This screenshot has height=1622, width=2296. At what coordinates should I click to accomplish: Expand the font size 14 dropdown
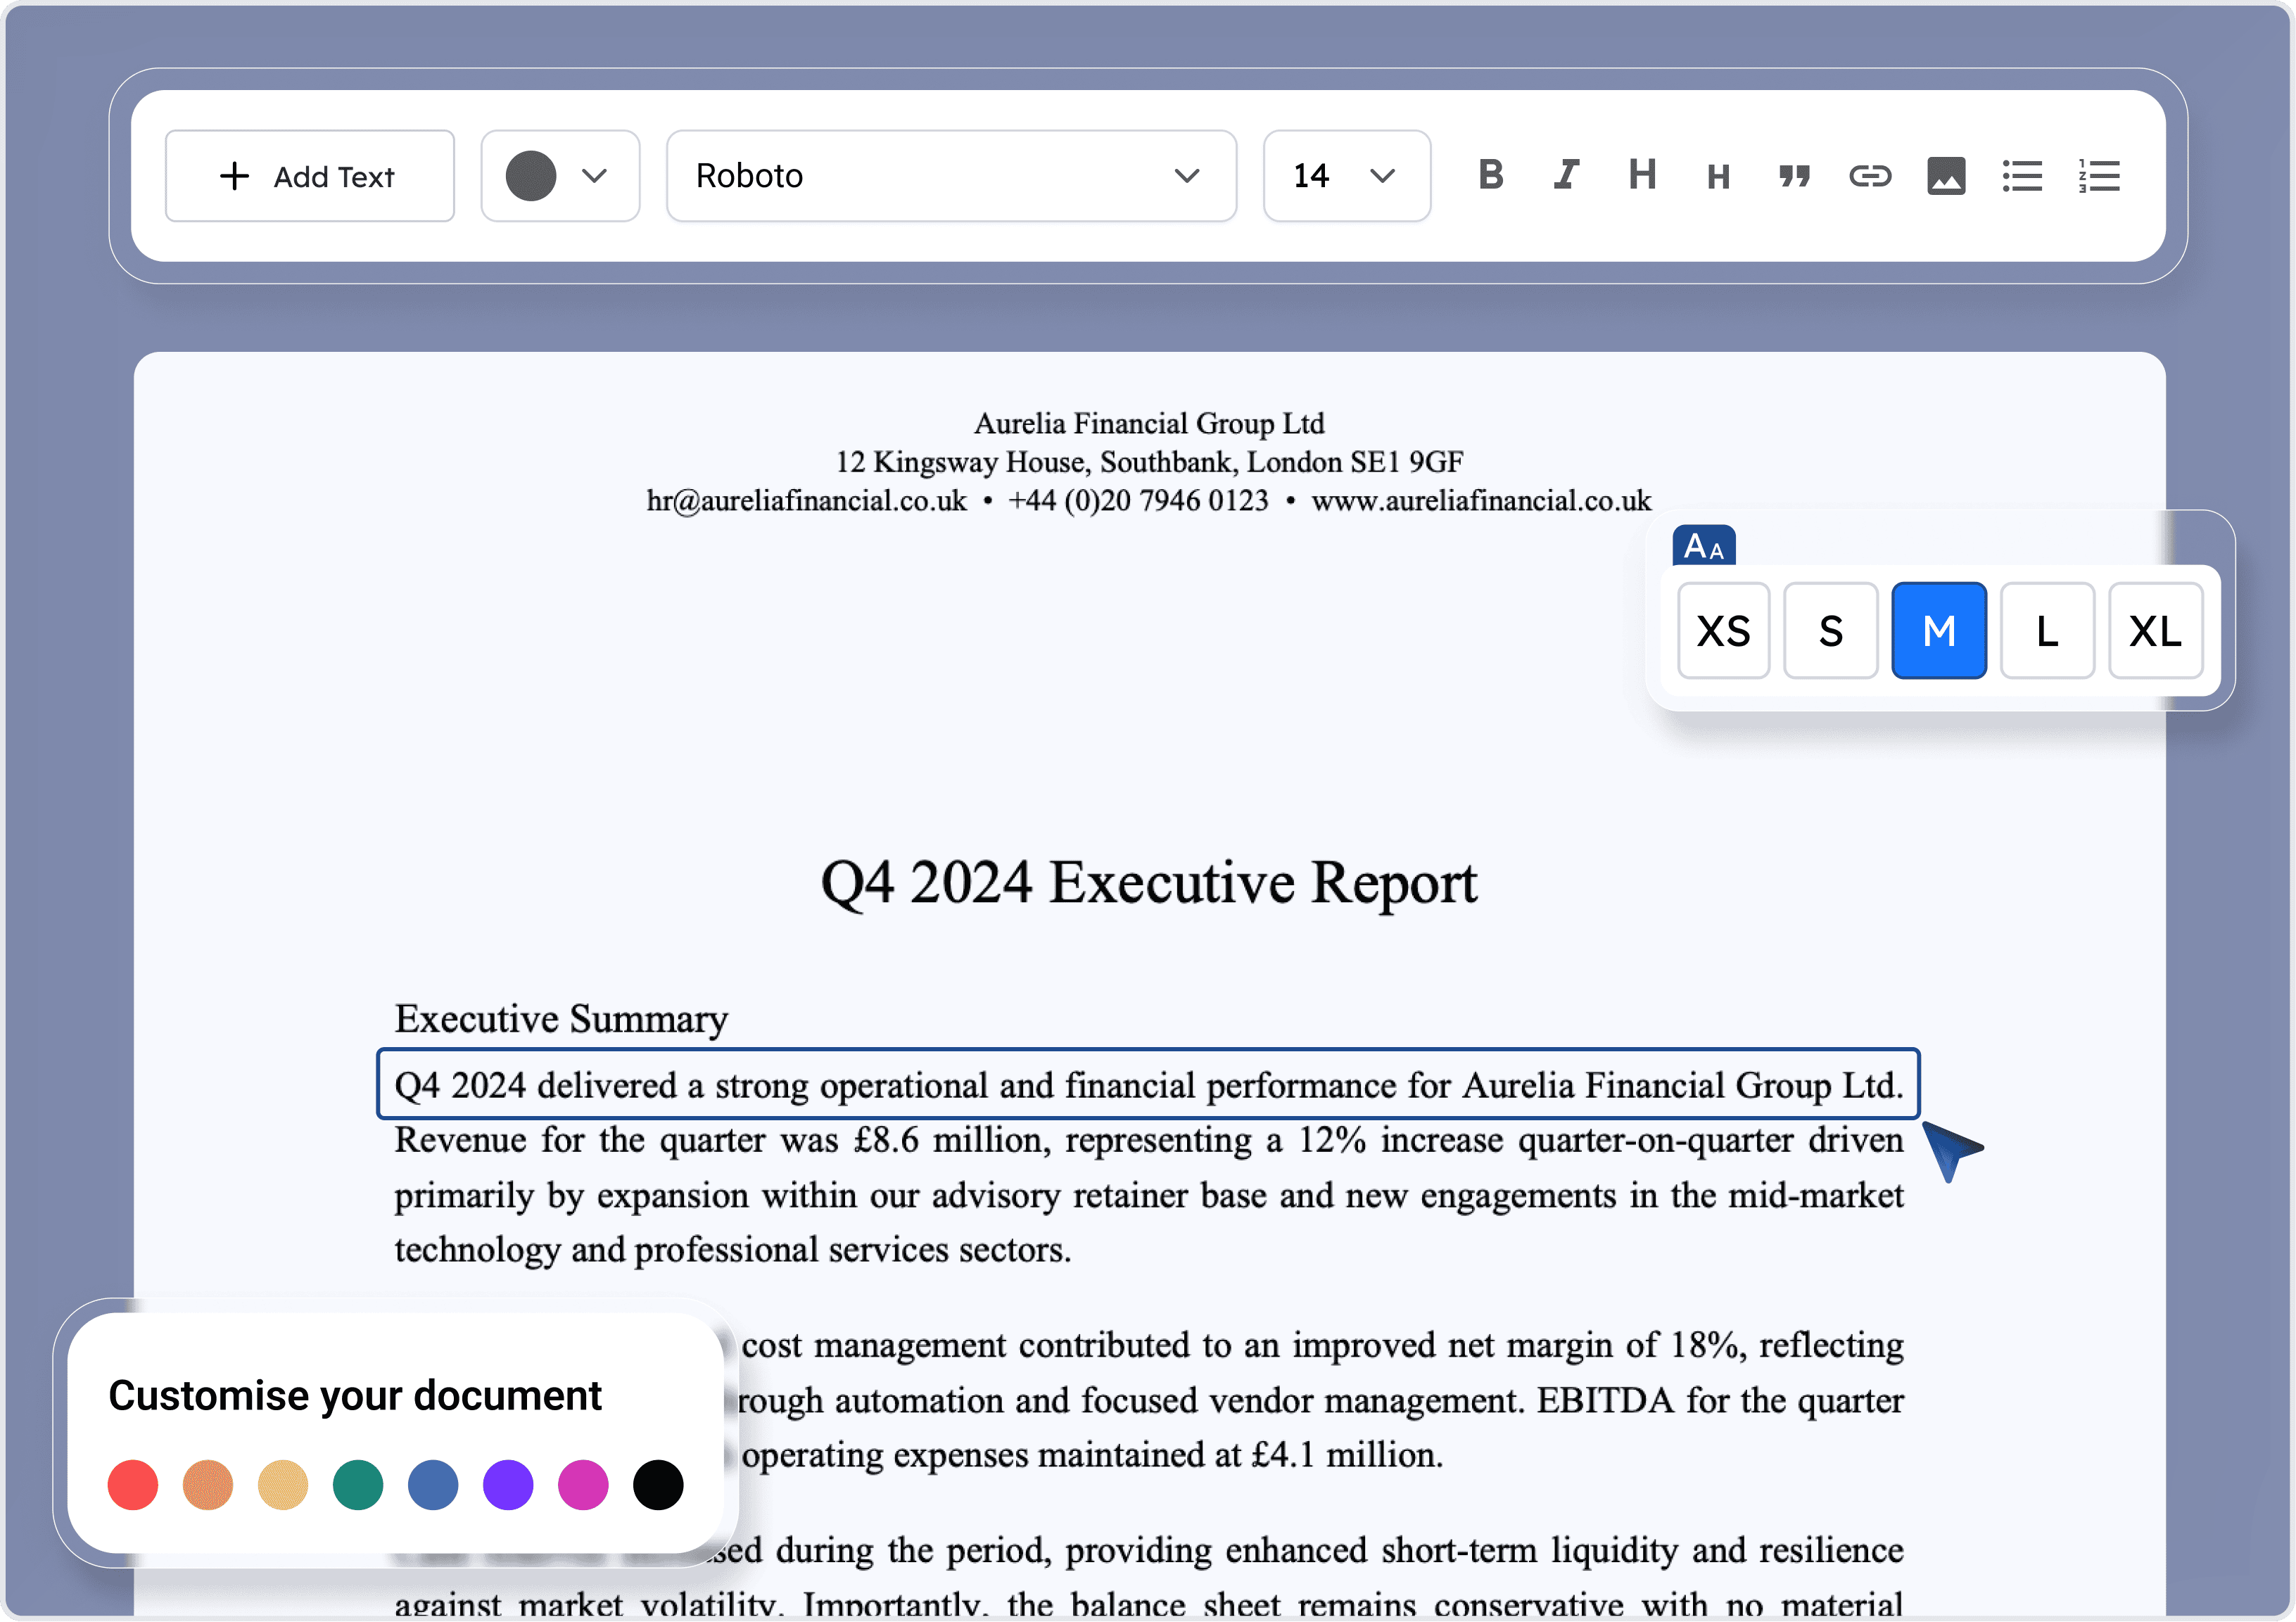coord(1346,176)
